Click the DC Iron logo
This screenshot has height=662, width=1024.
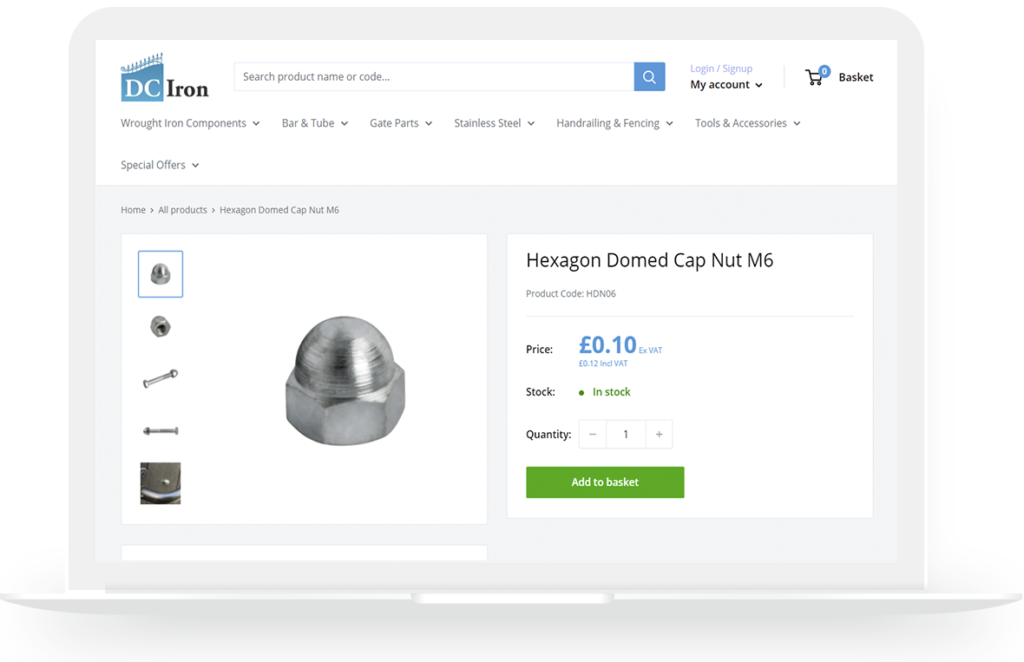[164, 78]
